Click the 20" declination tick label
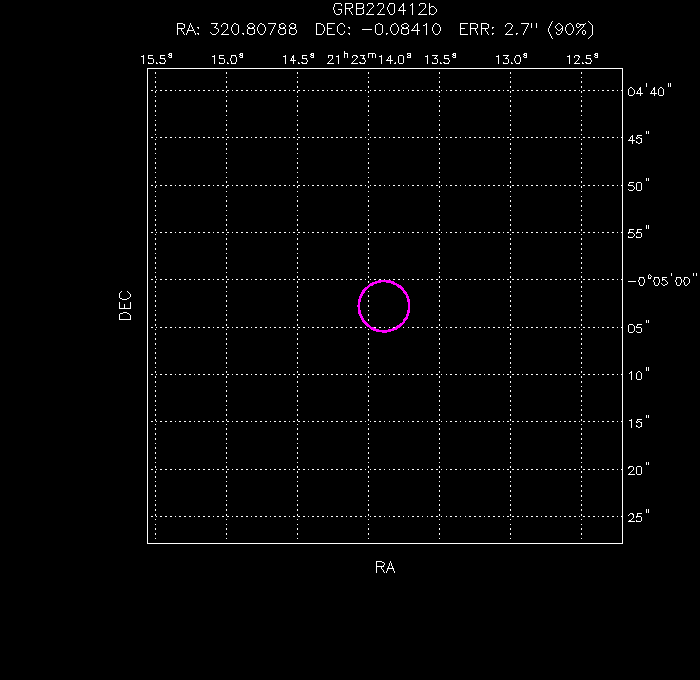Image resolution: width=700 pixels, height=680 pixels. tap(638, 469)
